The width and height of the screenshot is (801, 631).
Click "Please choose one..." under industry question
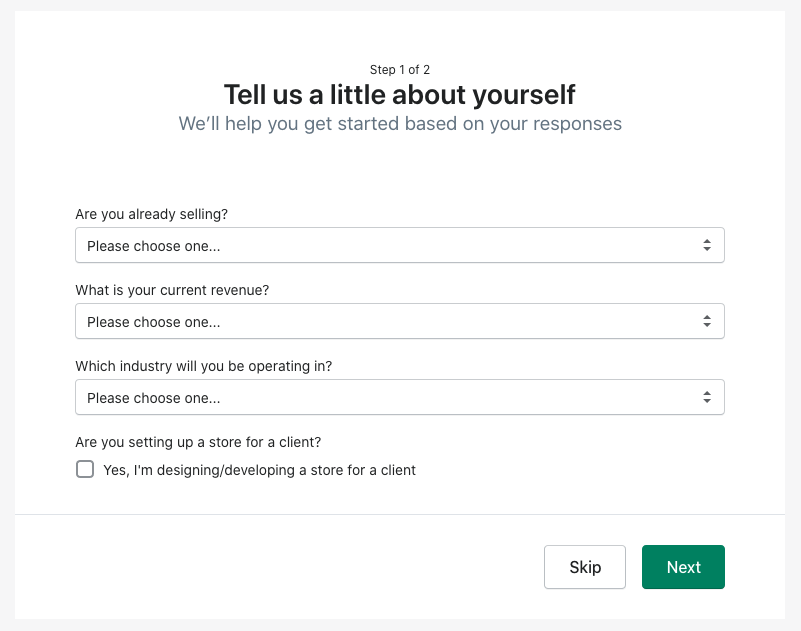tap(153, 399)
